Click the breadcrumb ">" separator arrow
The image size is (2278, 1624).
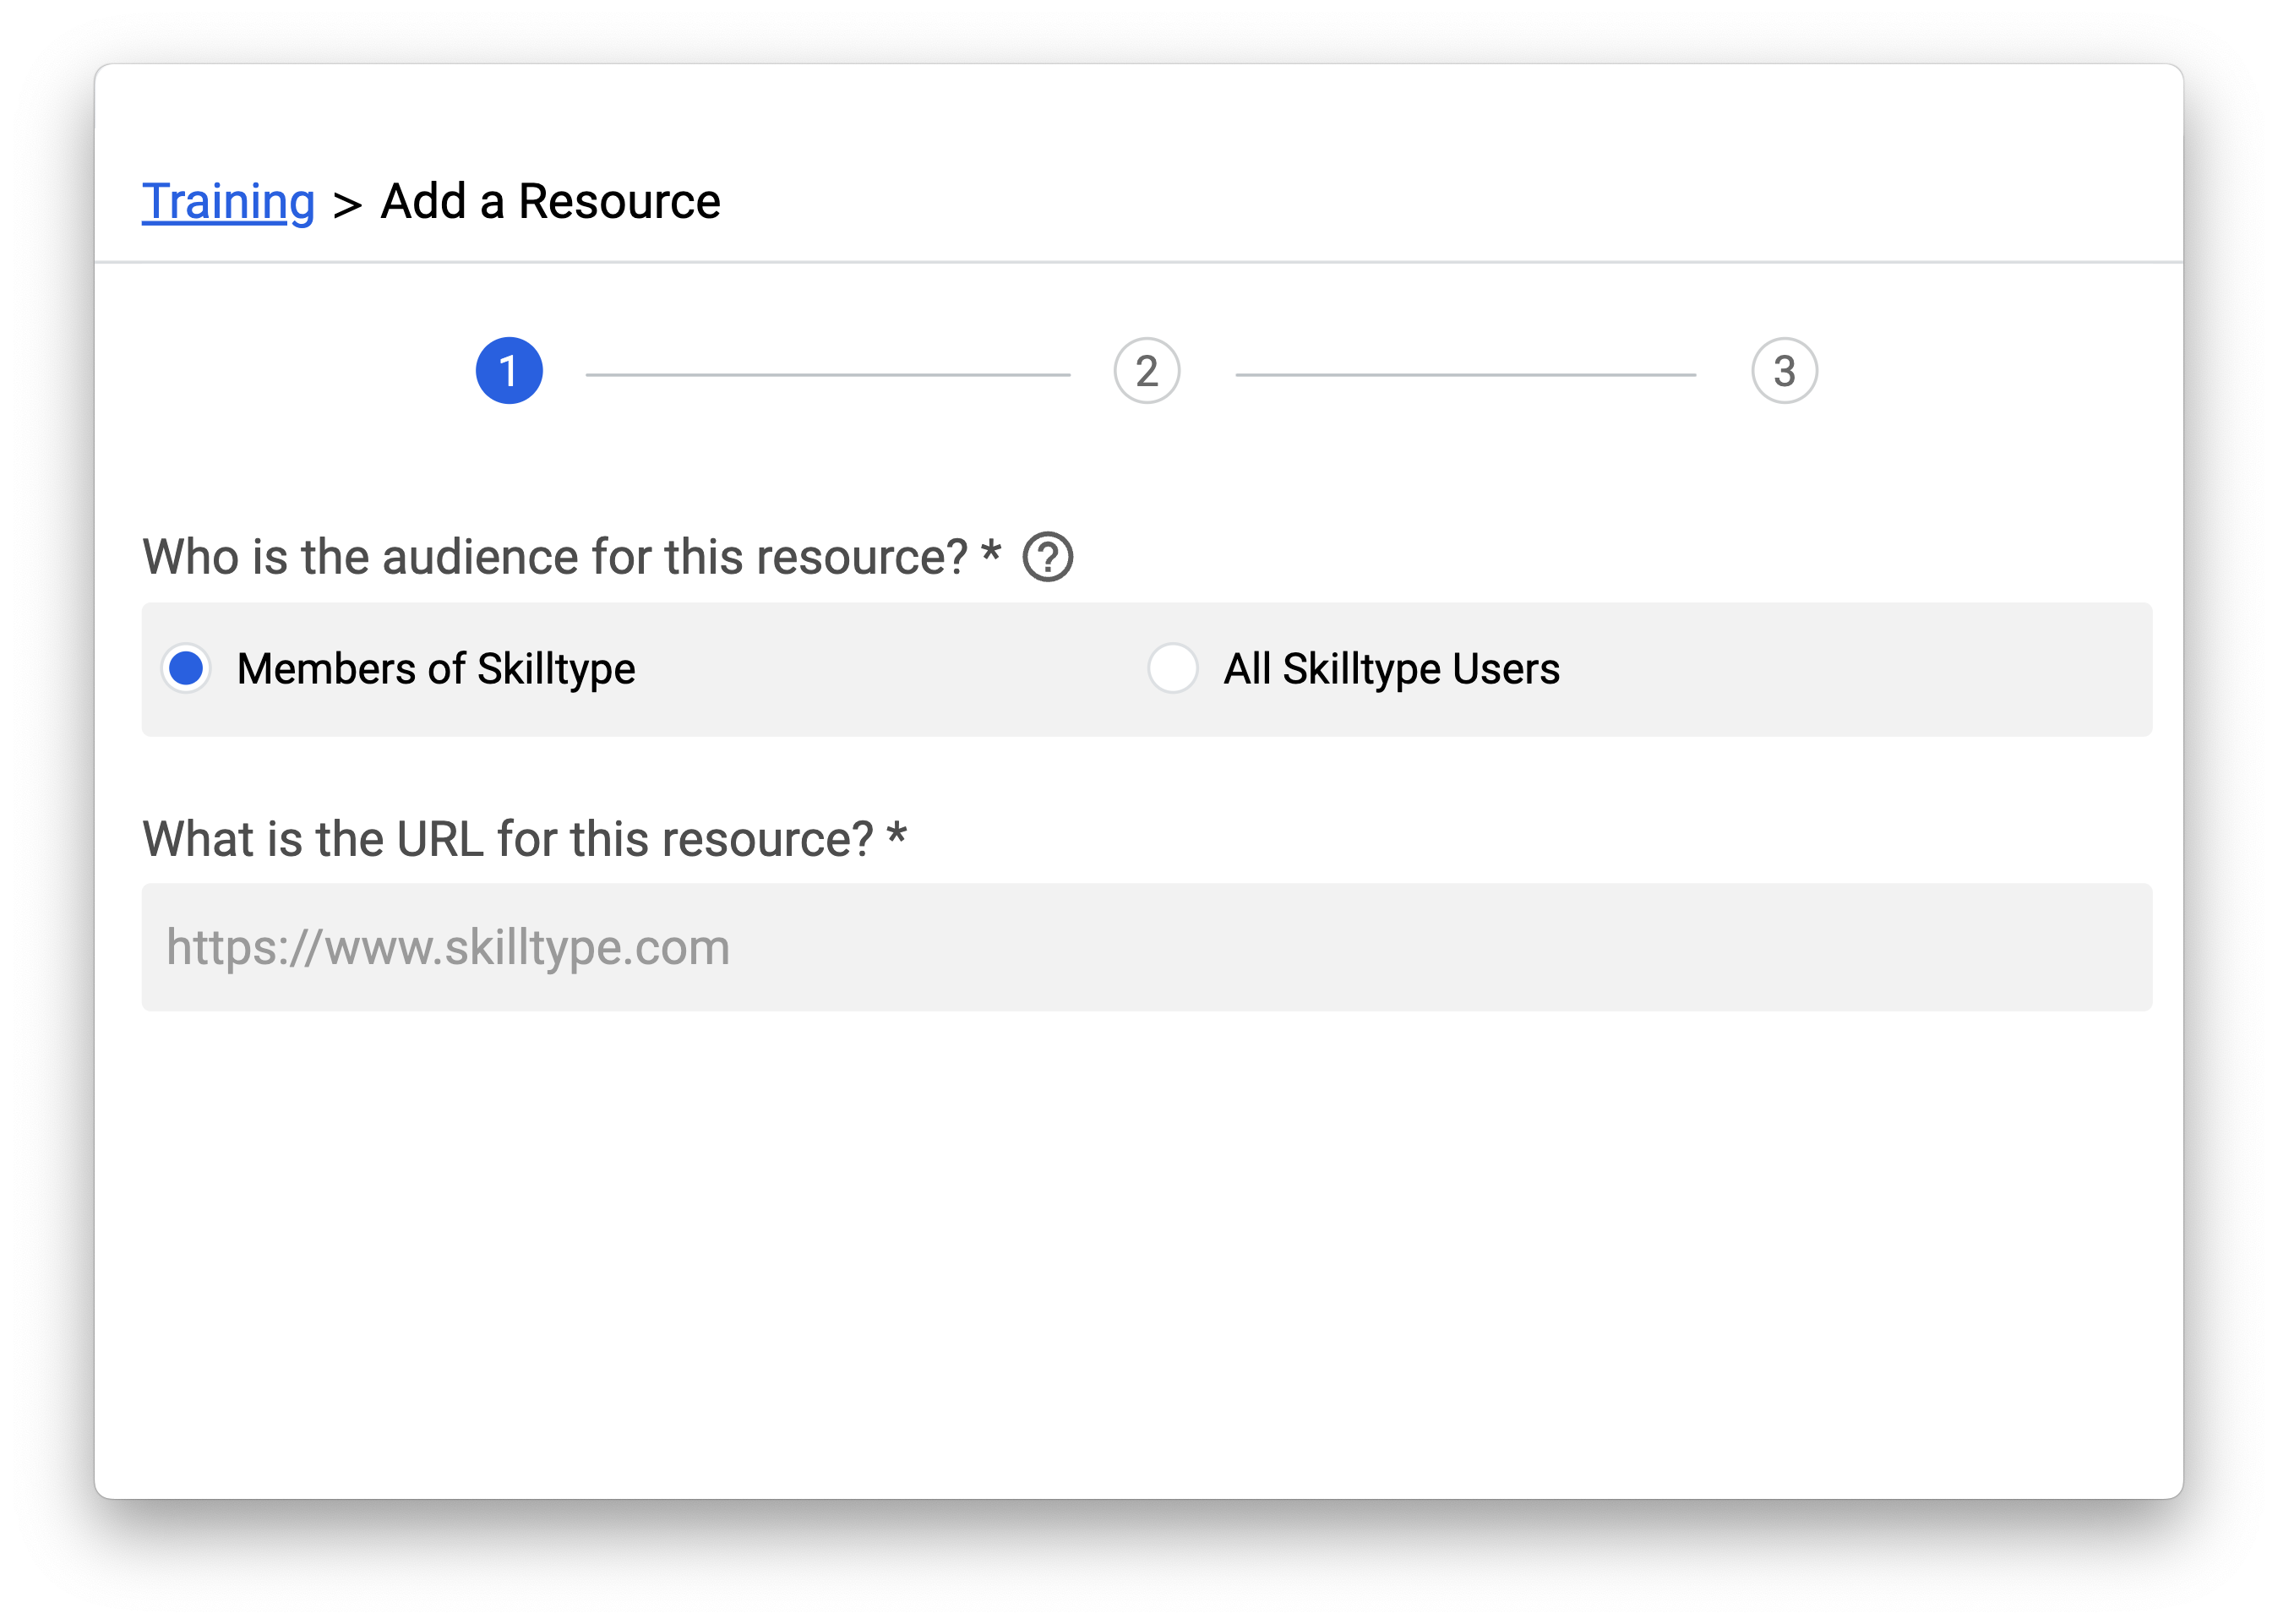click(347, 205)
